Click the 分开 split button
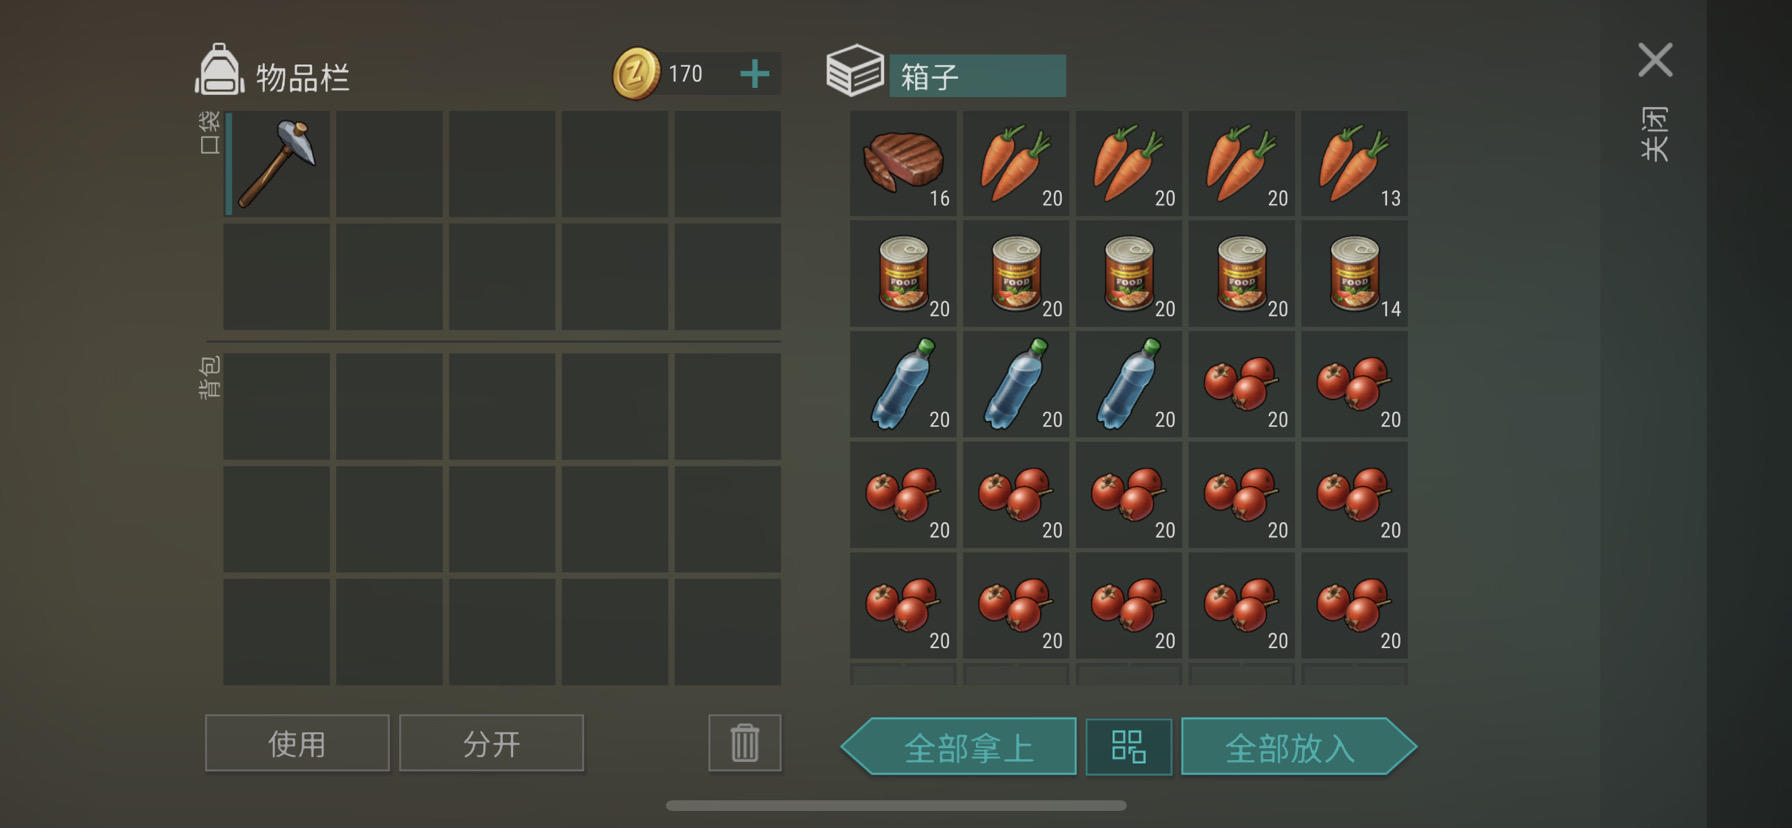This screenshot has width=1792, height=828. click(491, 743)
